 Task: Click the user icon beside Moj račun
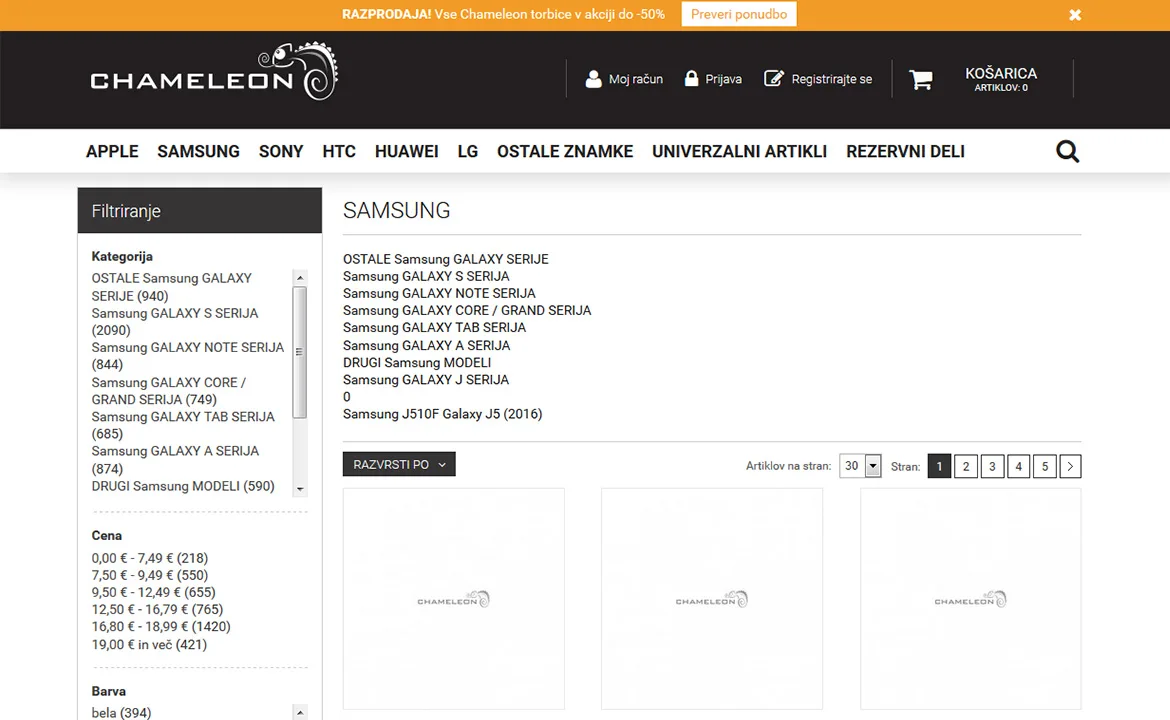pos(593,79)
